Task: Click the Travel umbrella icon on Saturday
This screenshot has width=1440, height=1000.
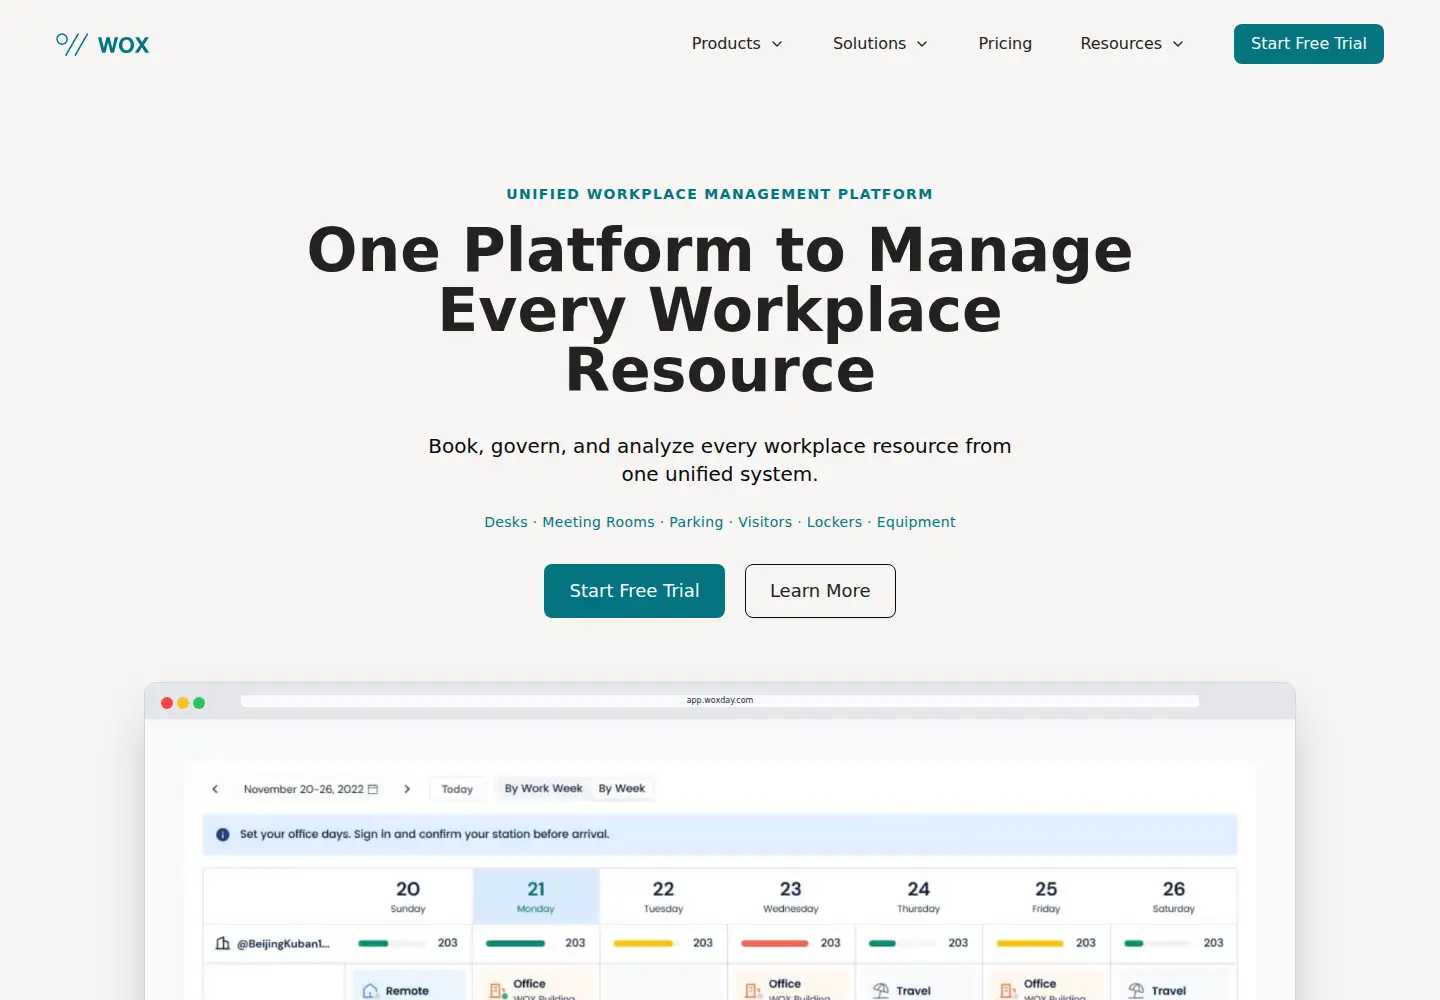Action: (1136, 991)
